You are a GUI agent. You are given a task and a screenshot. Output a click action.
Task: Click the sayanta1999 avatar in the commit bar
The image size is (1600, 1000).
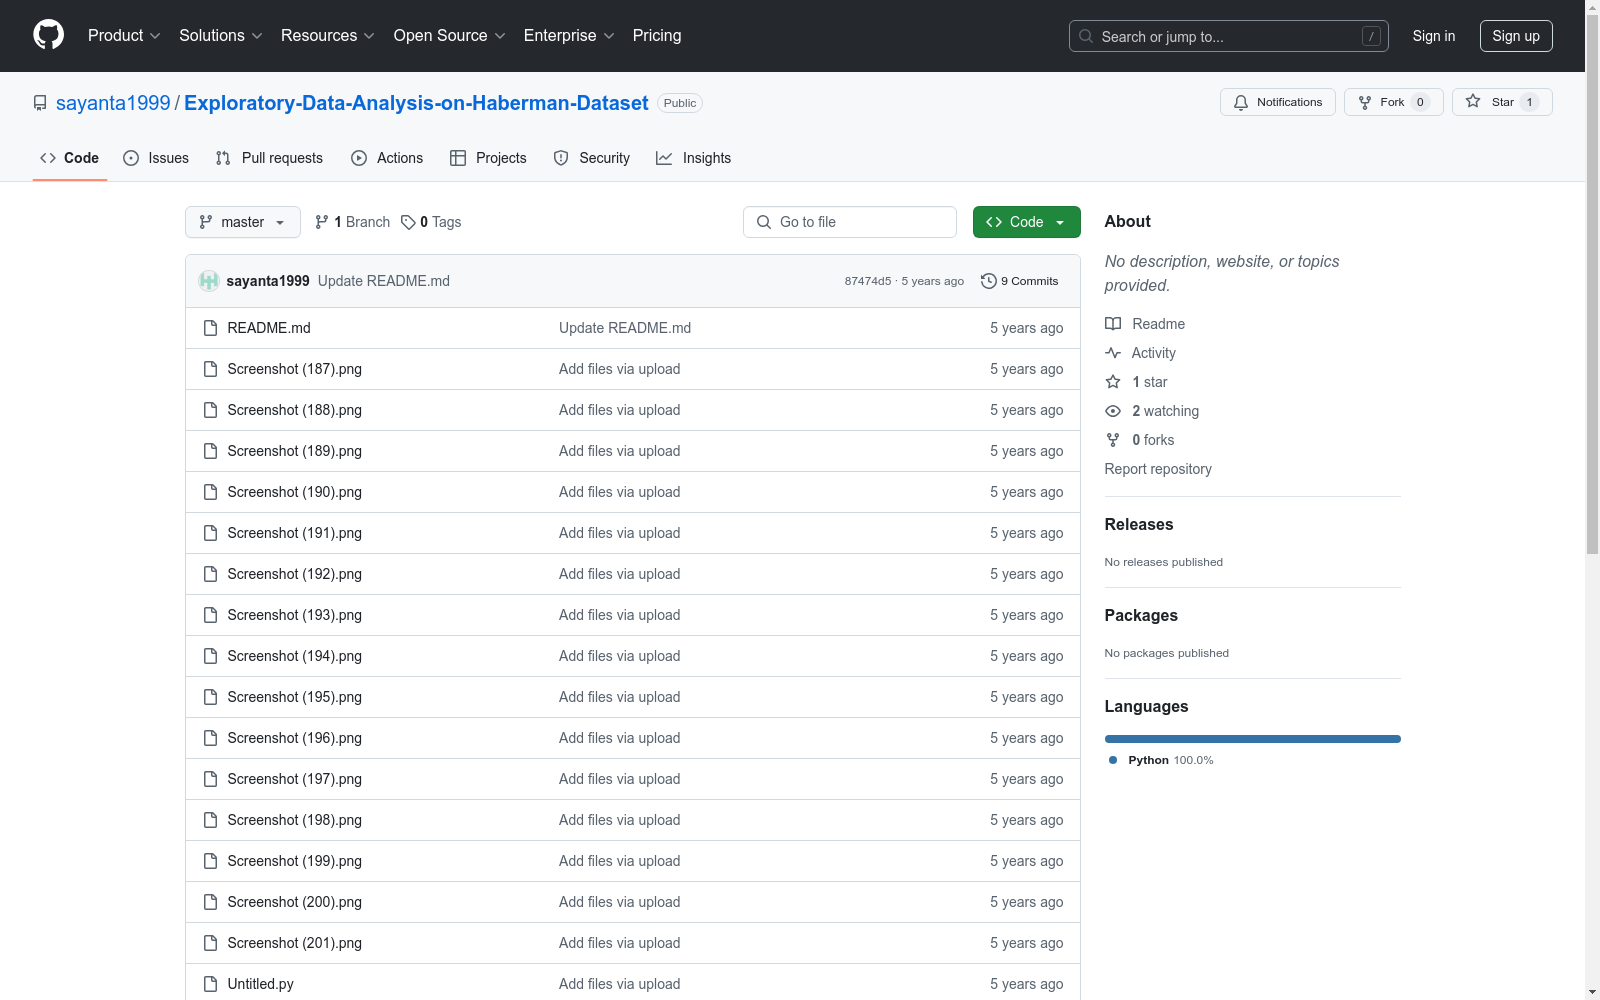(209, 281)
